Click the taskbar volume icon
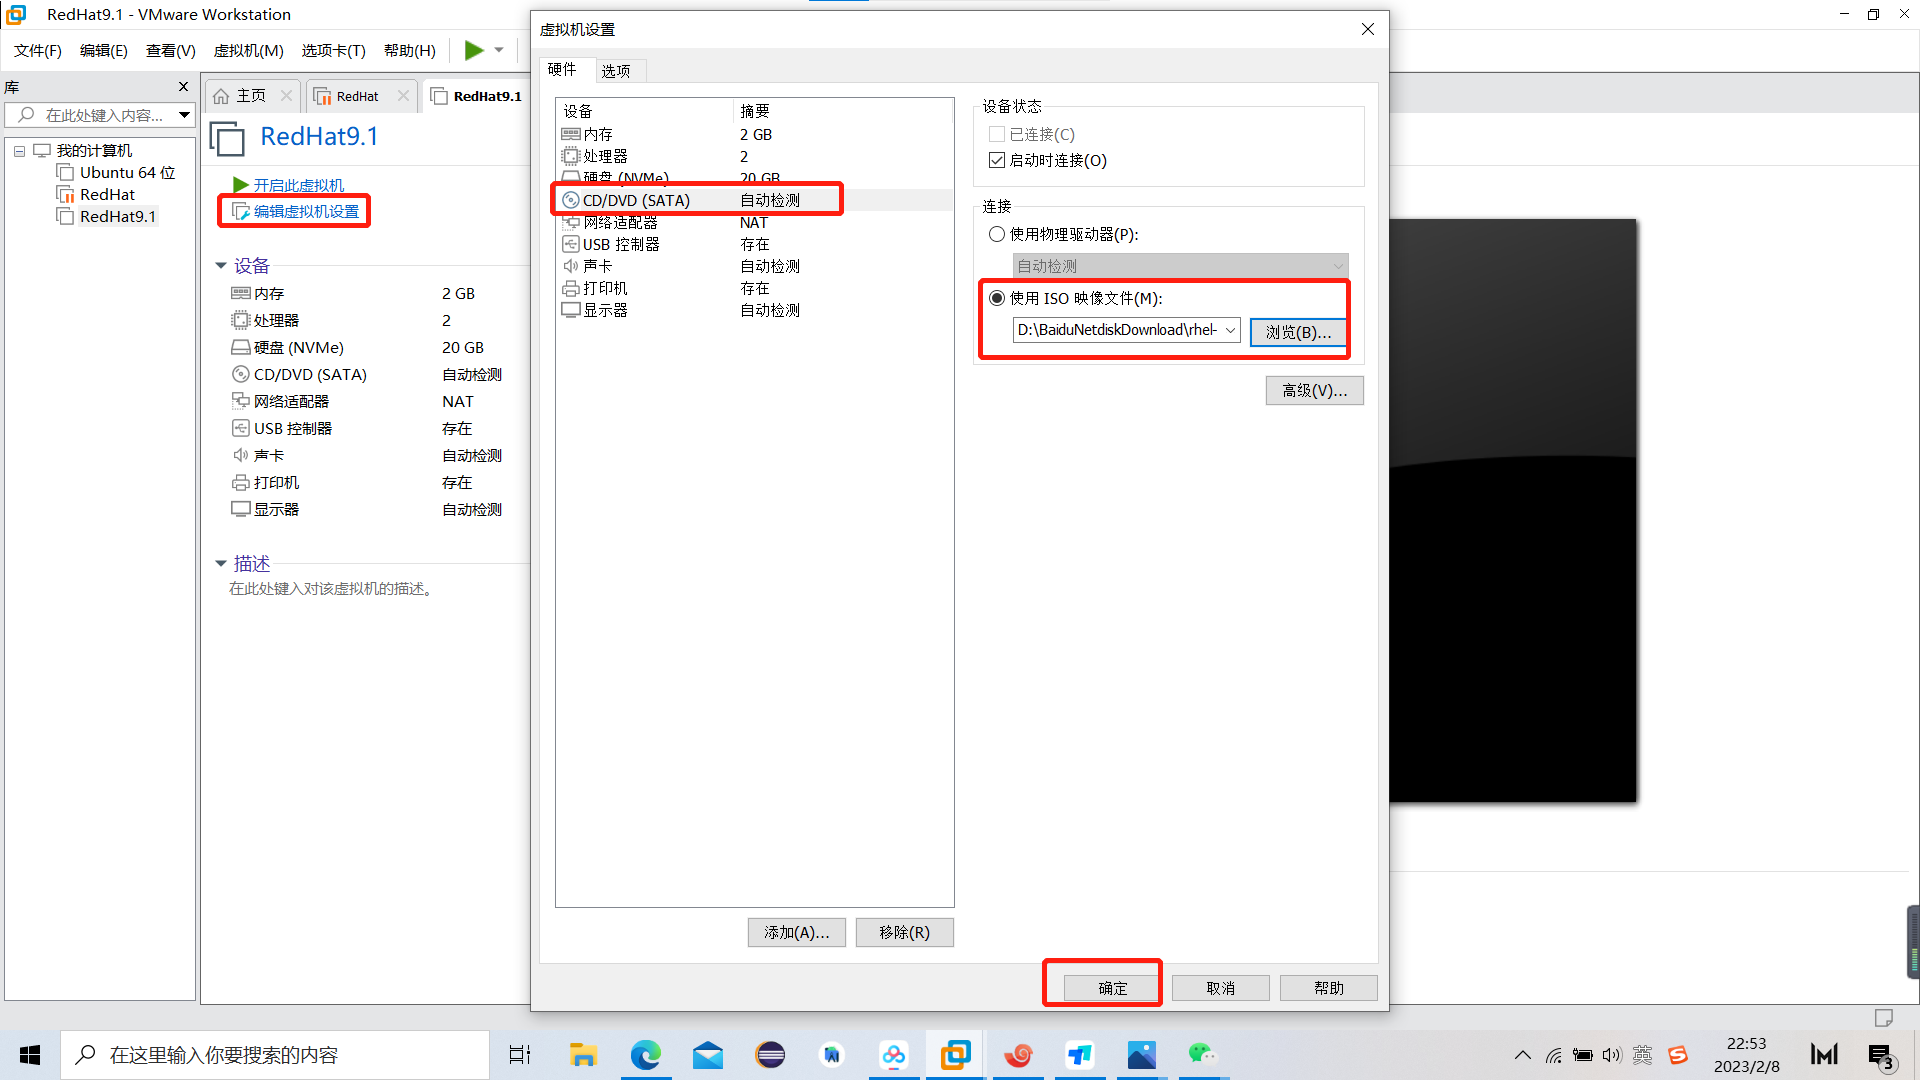 point(1611,1055)
